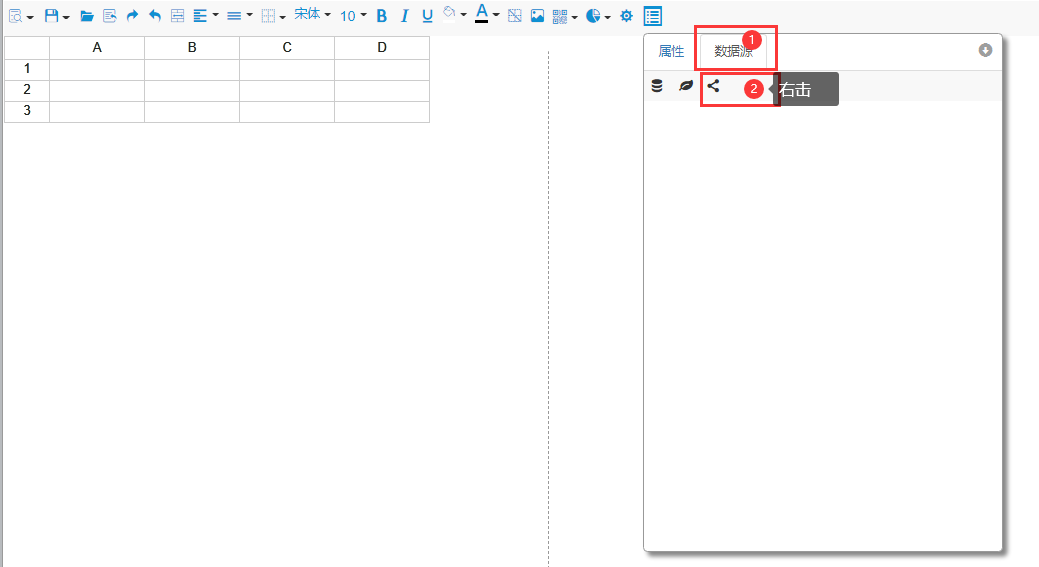Select row header 1
The width and height of the screenshot is (1039, 567).
[27, 70]
